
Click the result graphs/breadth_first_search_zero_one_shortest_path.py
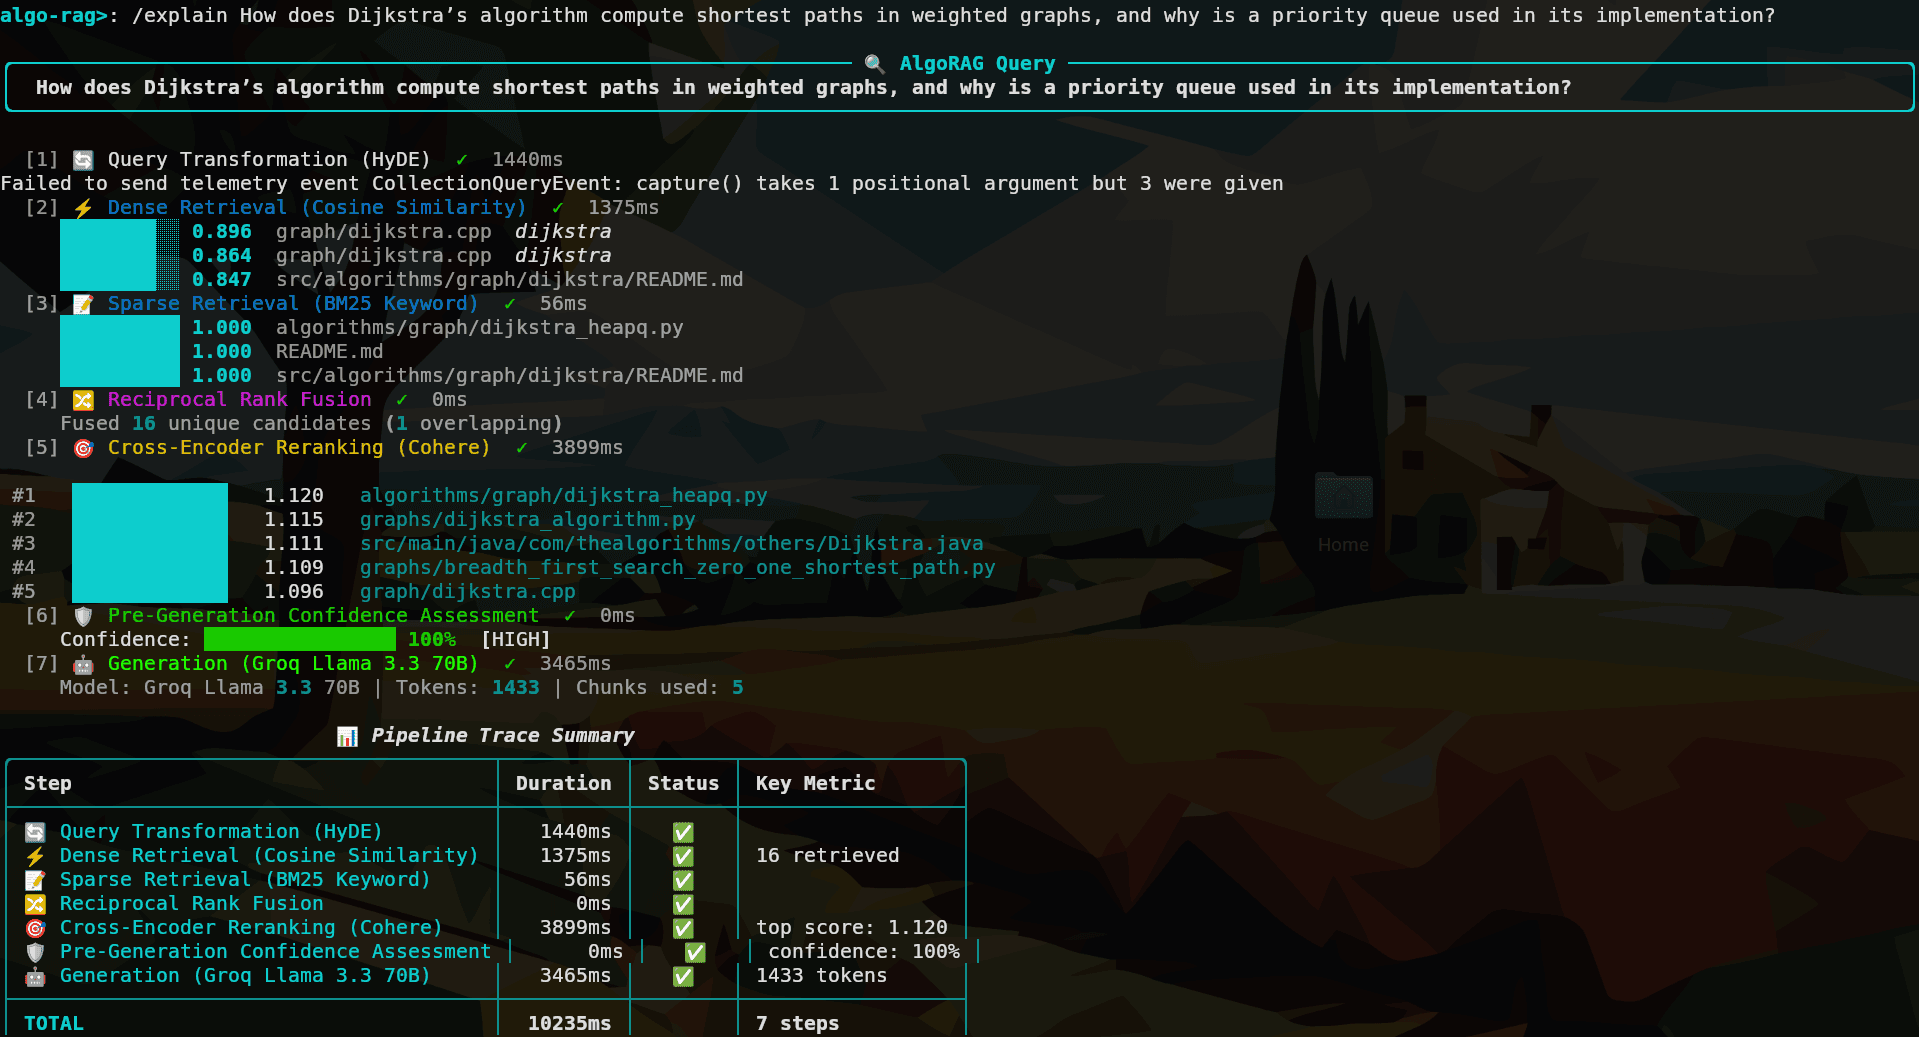(x=677, y=568)
